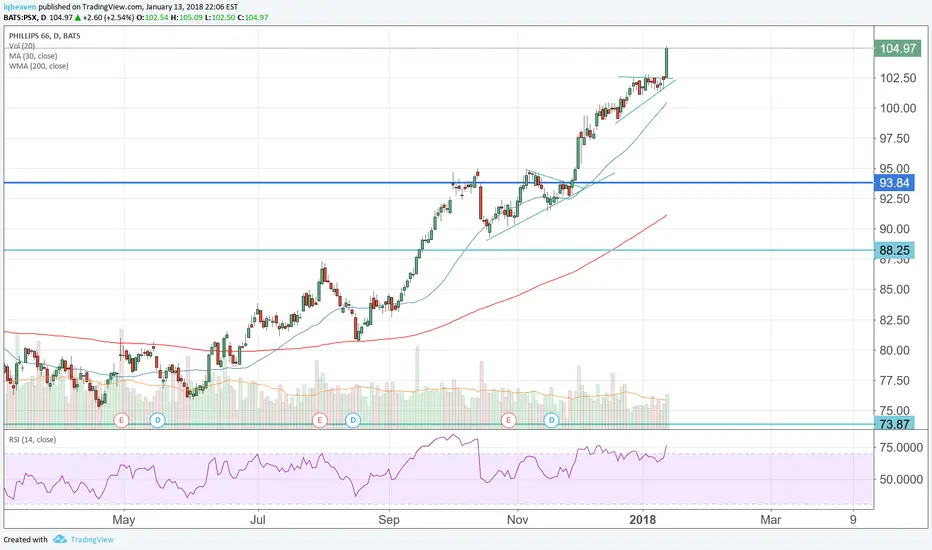932x550 pixels.
Task: Click the 75.0000 RSI axis label
Action: coord(901,447)
